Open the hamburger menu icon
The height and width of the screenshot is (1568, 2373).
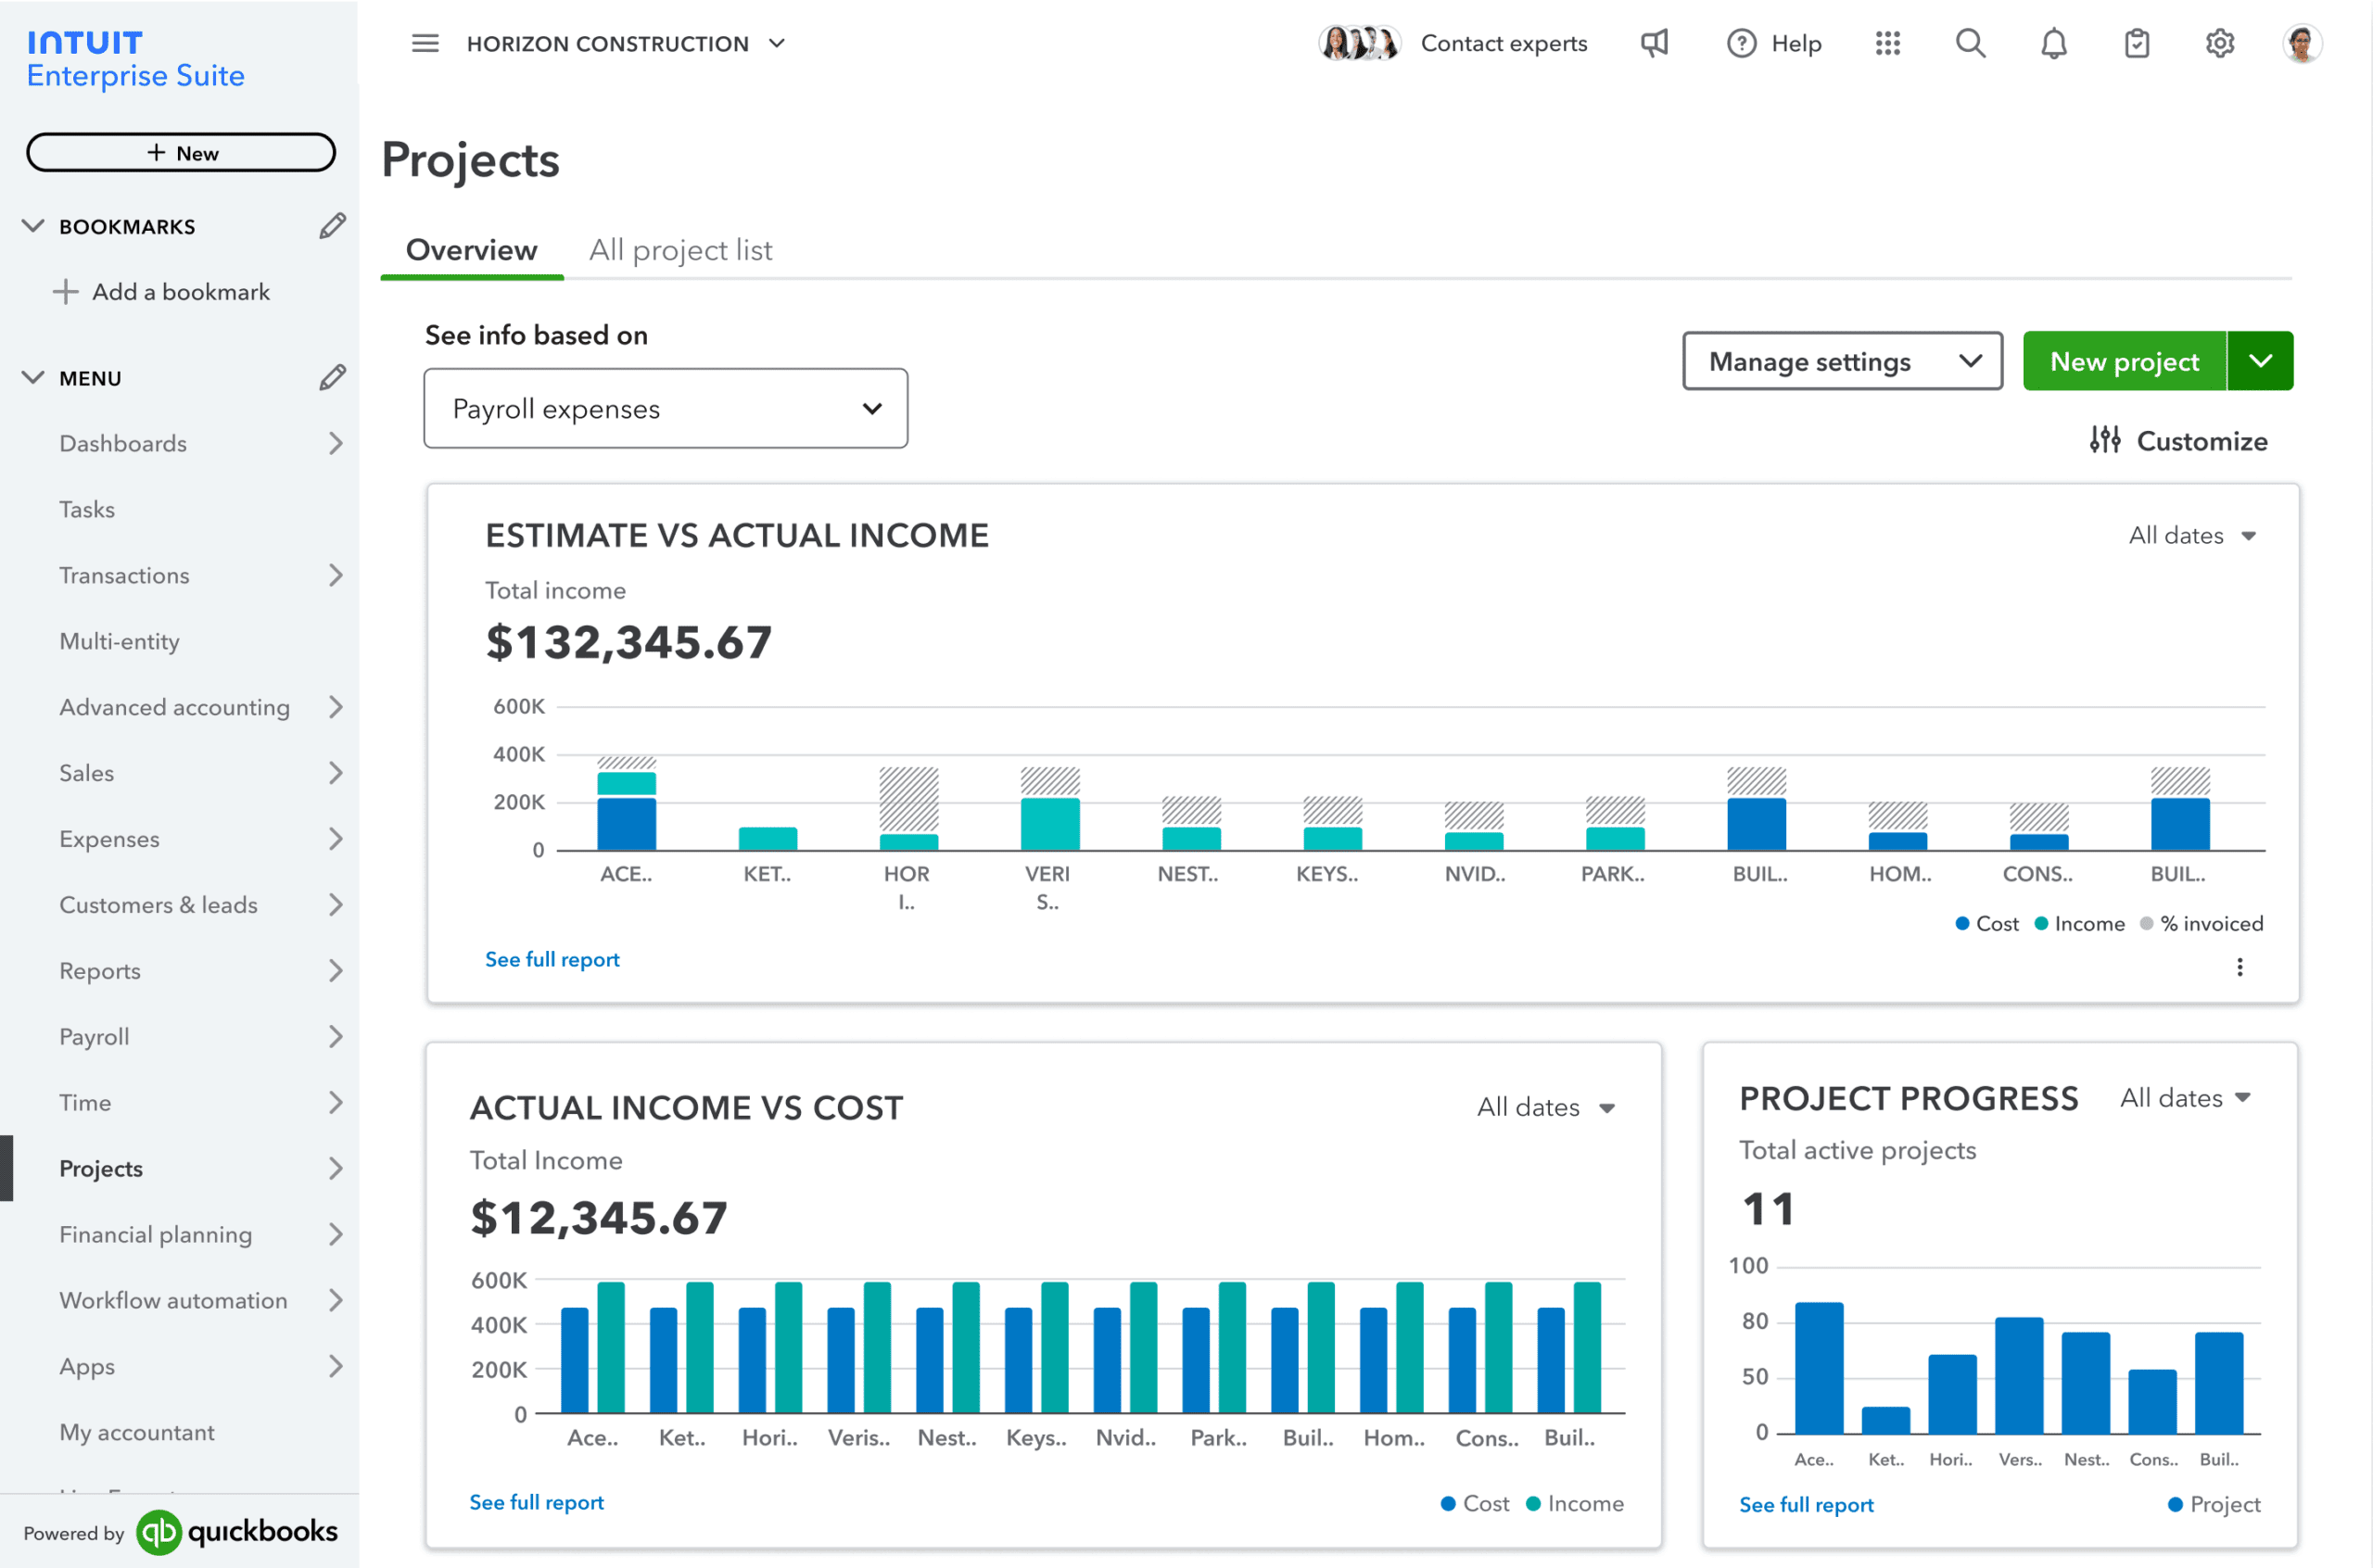click(x=425, y=43)
